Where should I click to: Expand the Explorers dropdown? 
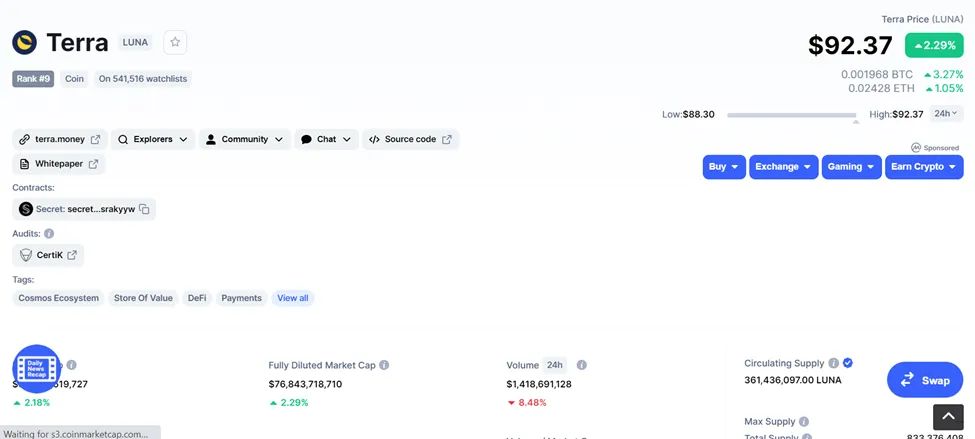[x=153, y=139]
